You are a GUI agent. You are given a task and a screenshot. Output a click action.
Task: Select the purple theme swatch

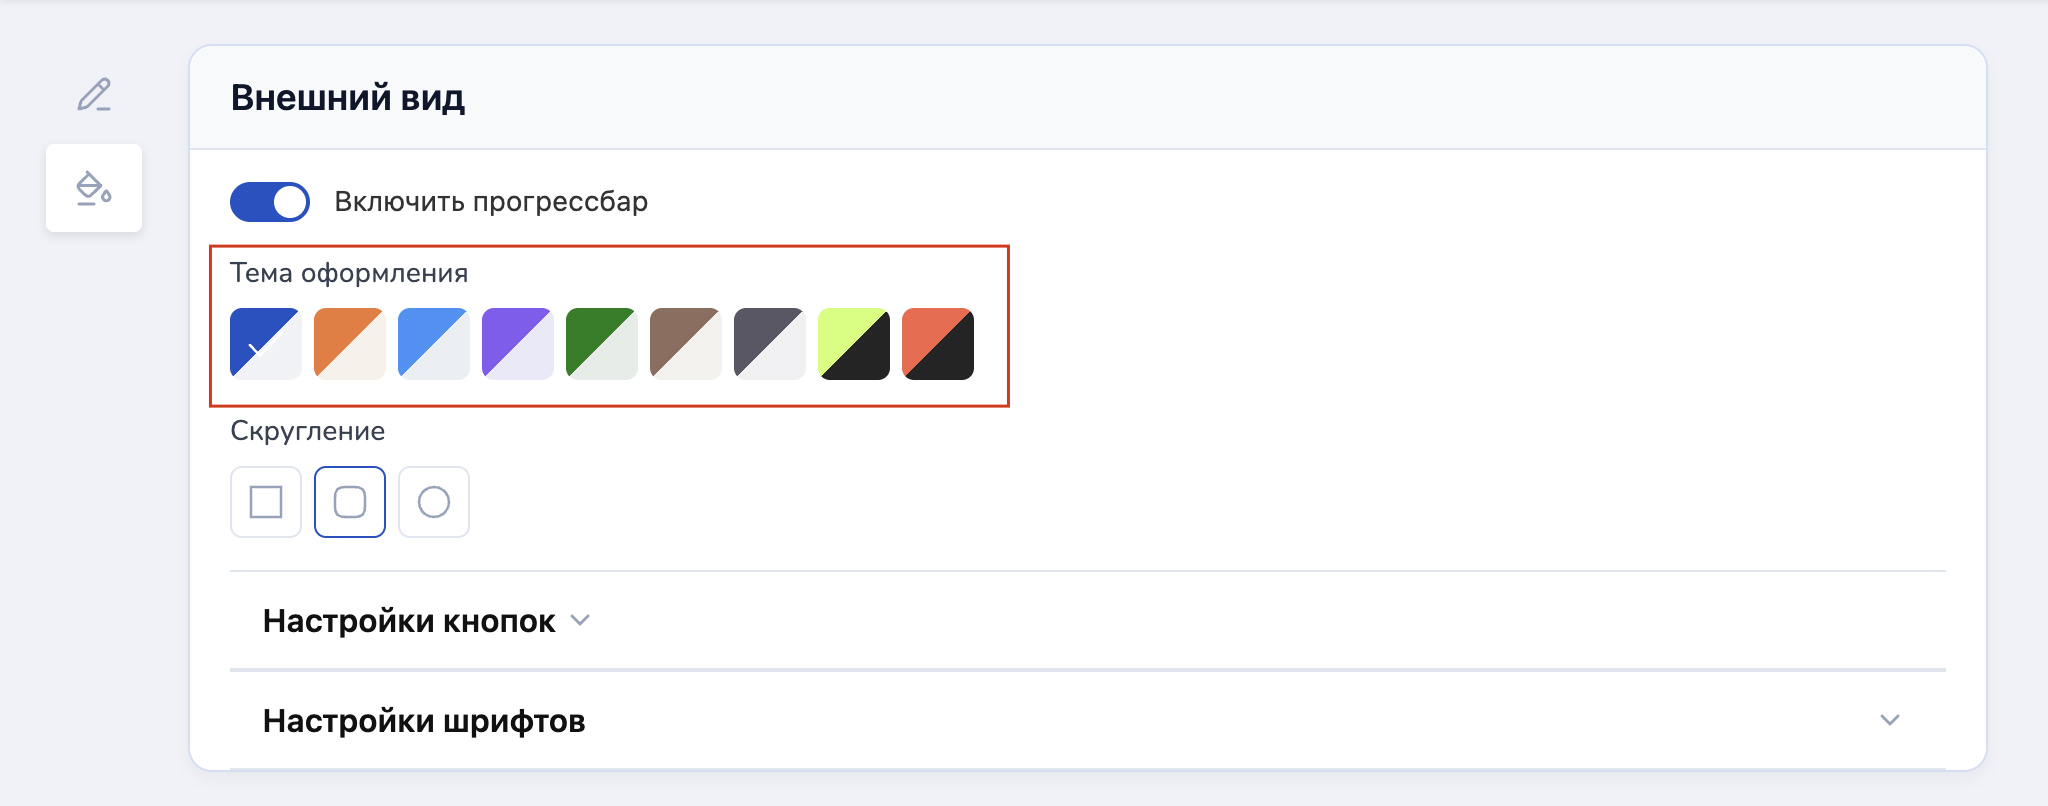coord(518,343)
